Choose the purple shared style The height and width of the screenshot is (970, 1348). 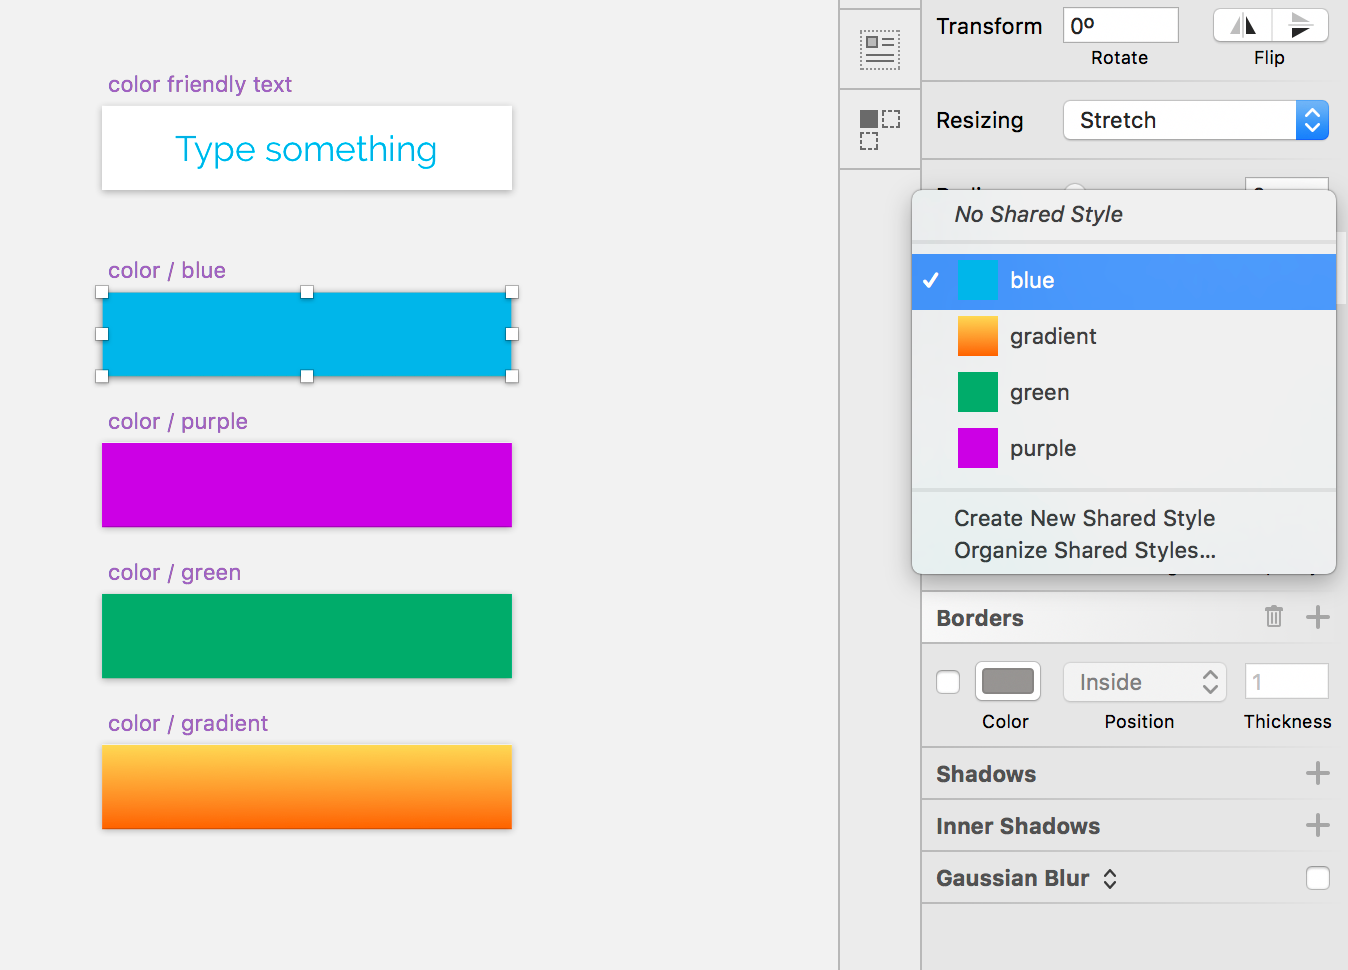click(1043, 448)
